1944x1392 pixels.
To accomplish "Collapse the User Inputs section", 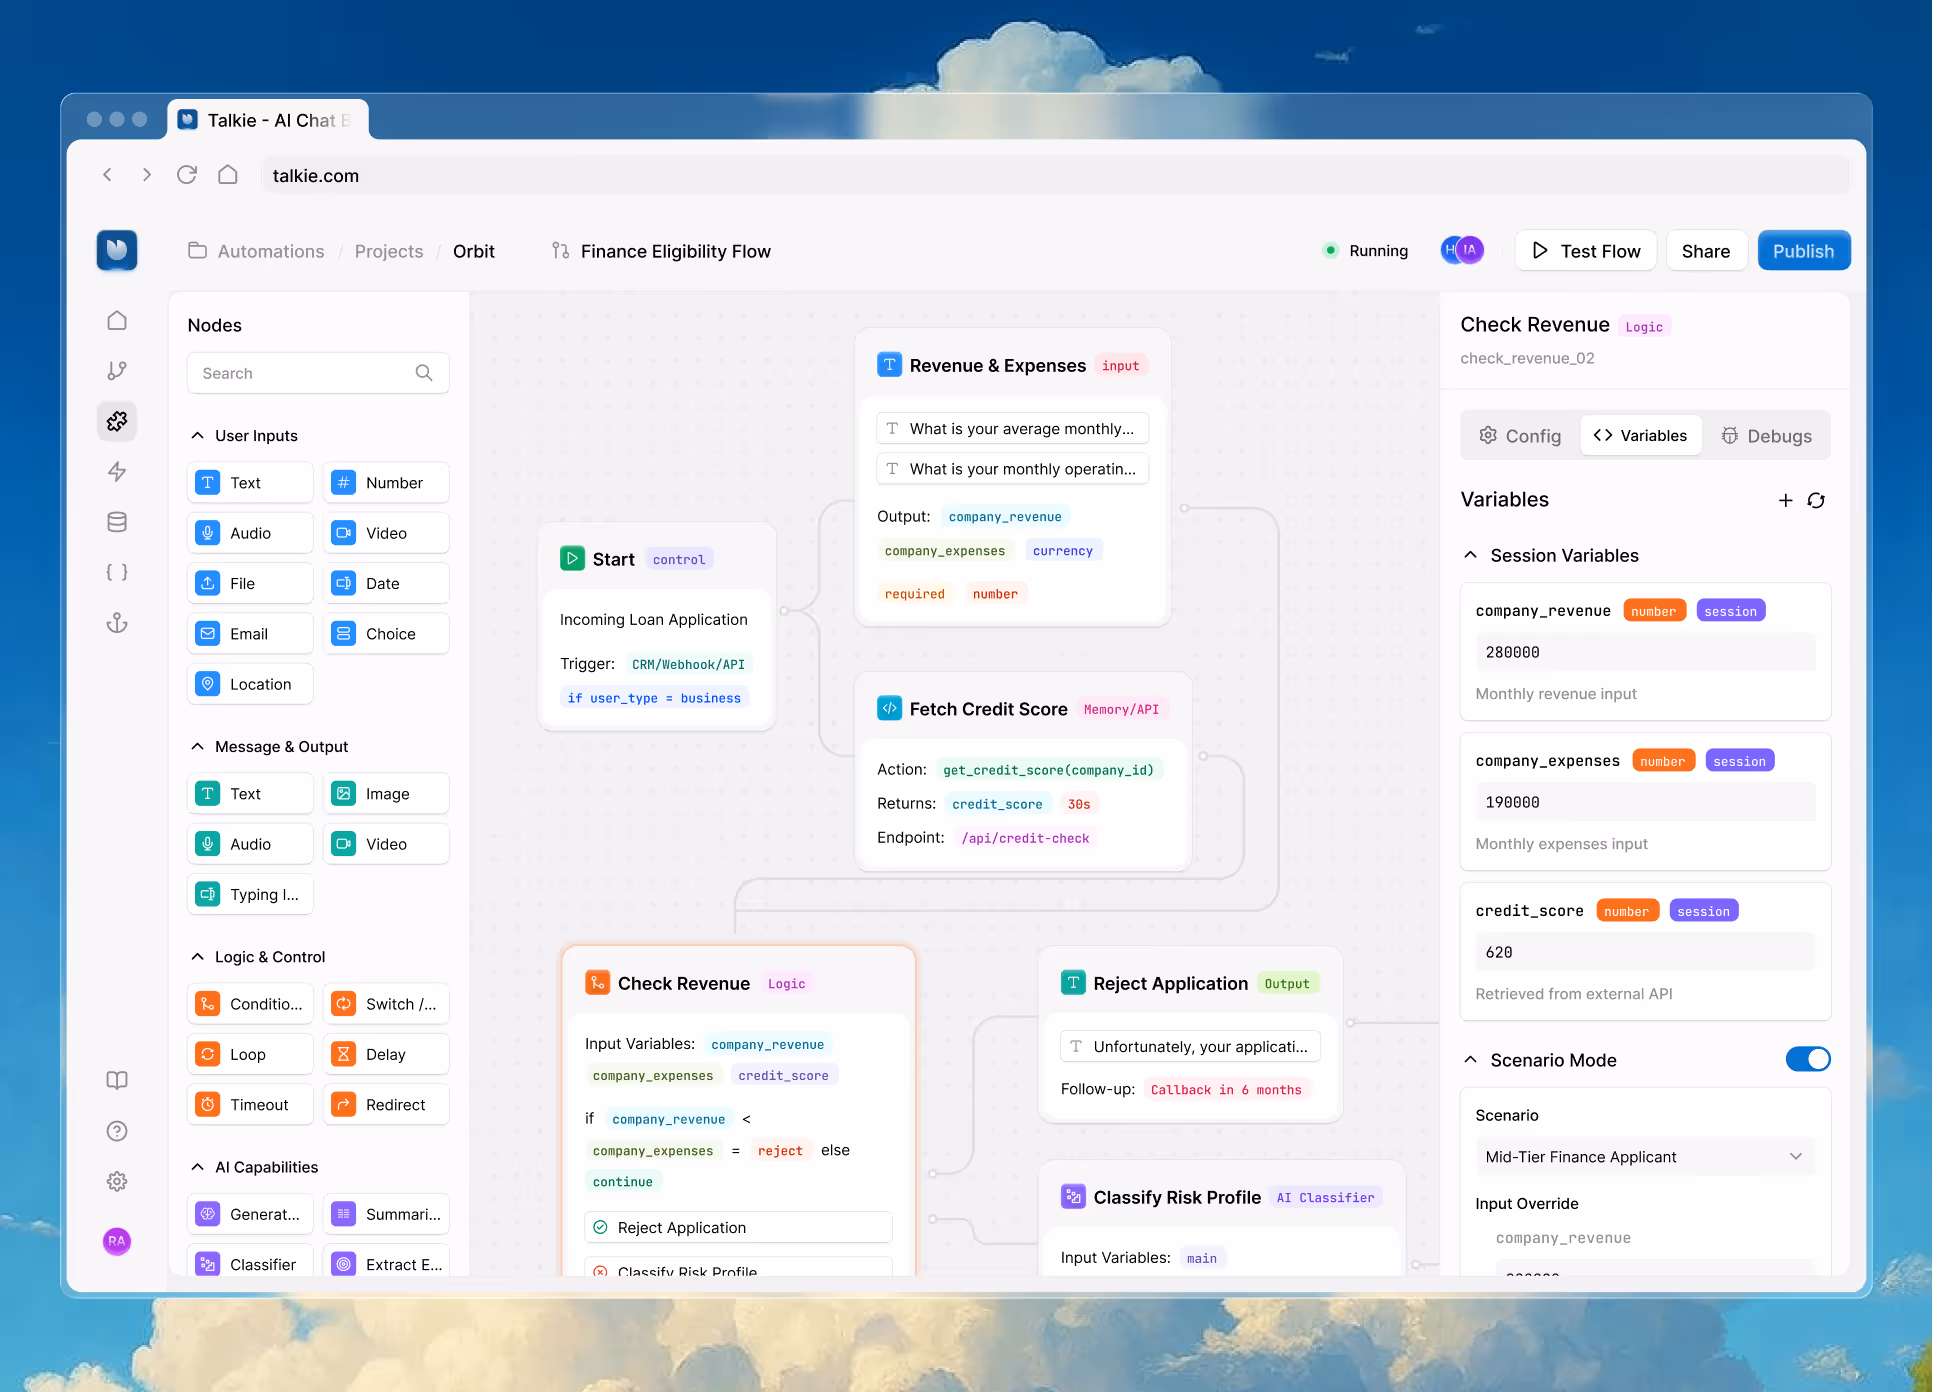I will 197,436.
